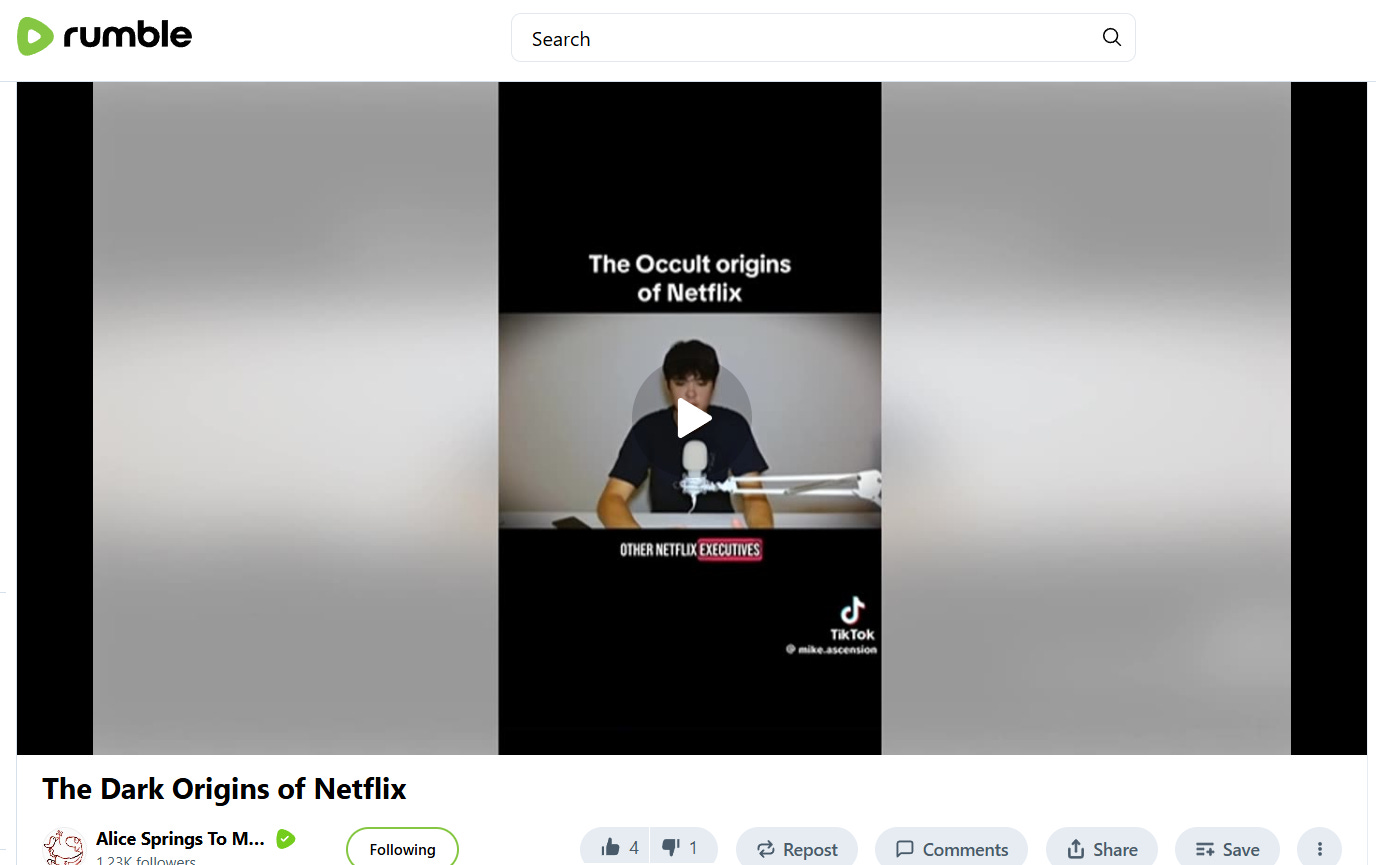Image resolution: width=1376 pixels, height=865 pixels.
Task: Click the Alice Springs channel avatar
Action: pyautogui.click(x=64, y=848)
